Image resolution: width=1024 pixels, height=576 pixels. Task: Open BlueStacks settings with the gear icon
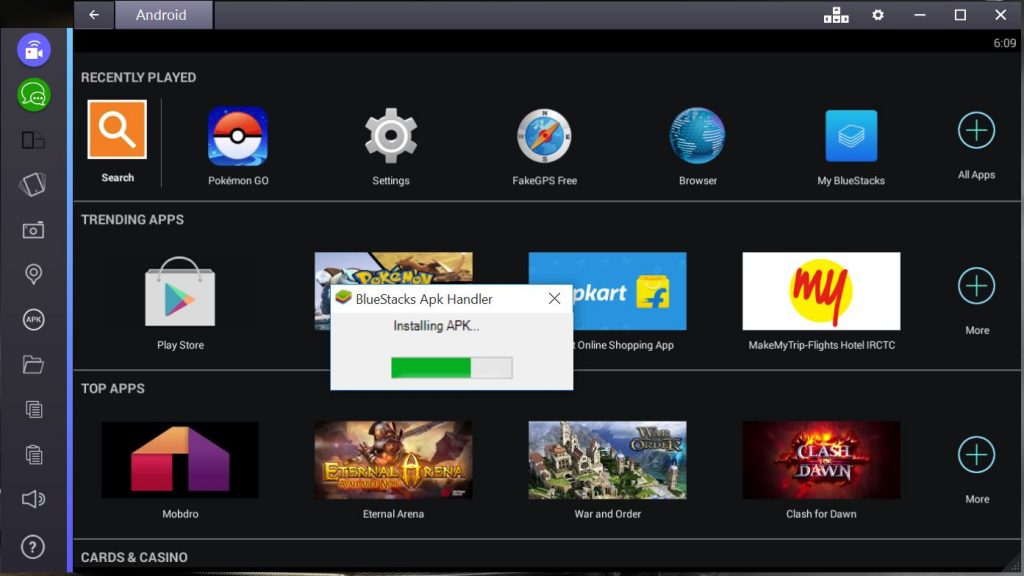pyautogui.click(x=877, y=15)
